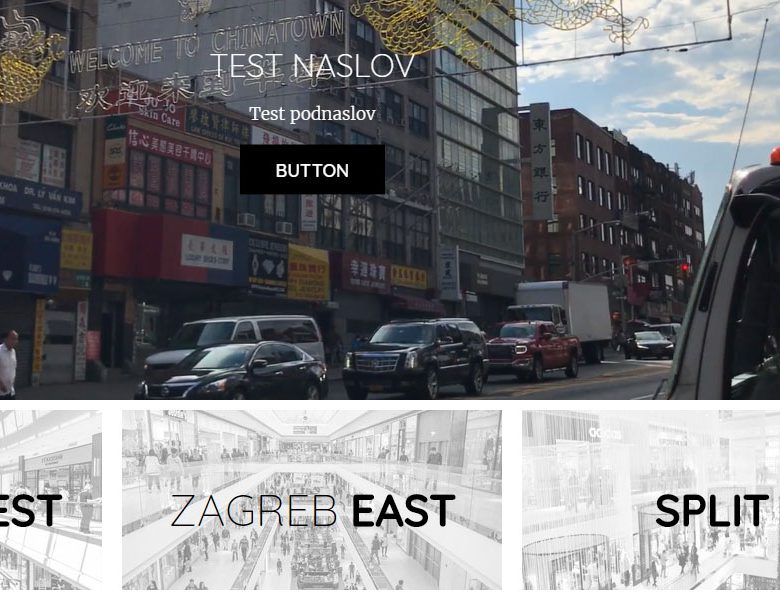The image size is (780, 592).
Task: Click the thin ZAGREB word
Action: tap(254, 510)
